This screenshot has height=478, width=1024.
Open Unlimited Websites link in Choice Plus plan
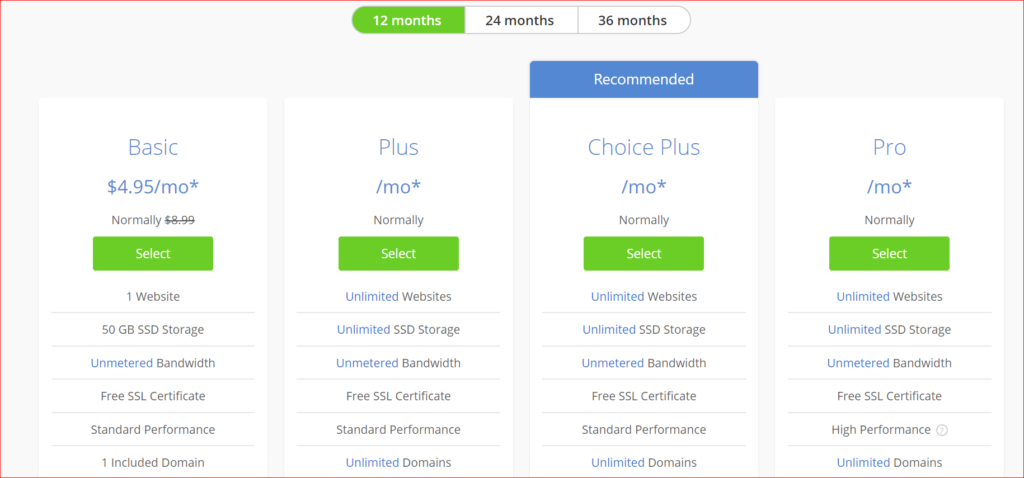pos(617,297)
